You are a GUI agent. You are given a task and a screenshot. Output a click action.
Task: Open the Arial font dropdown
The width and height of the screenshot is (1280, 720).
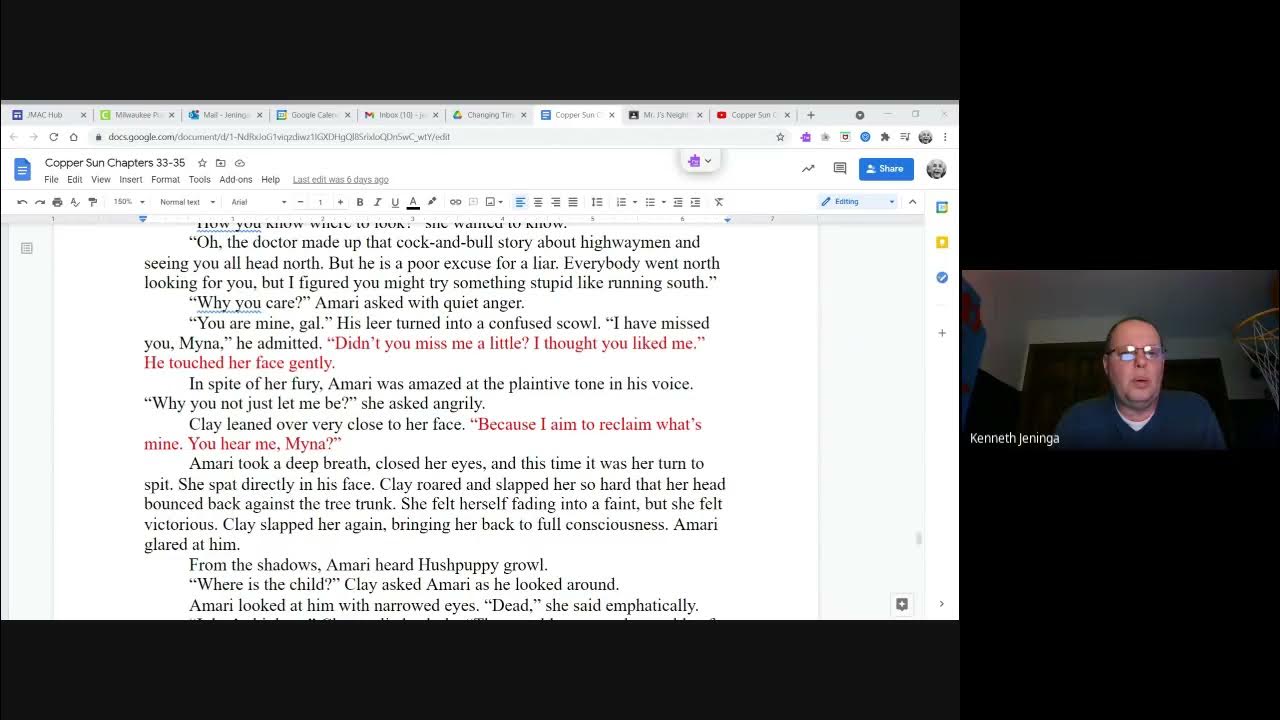coord(259,202)
